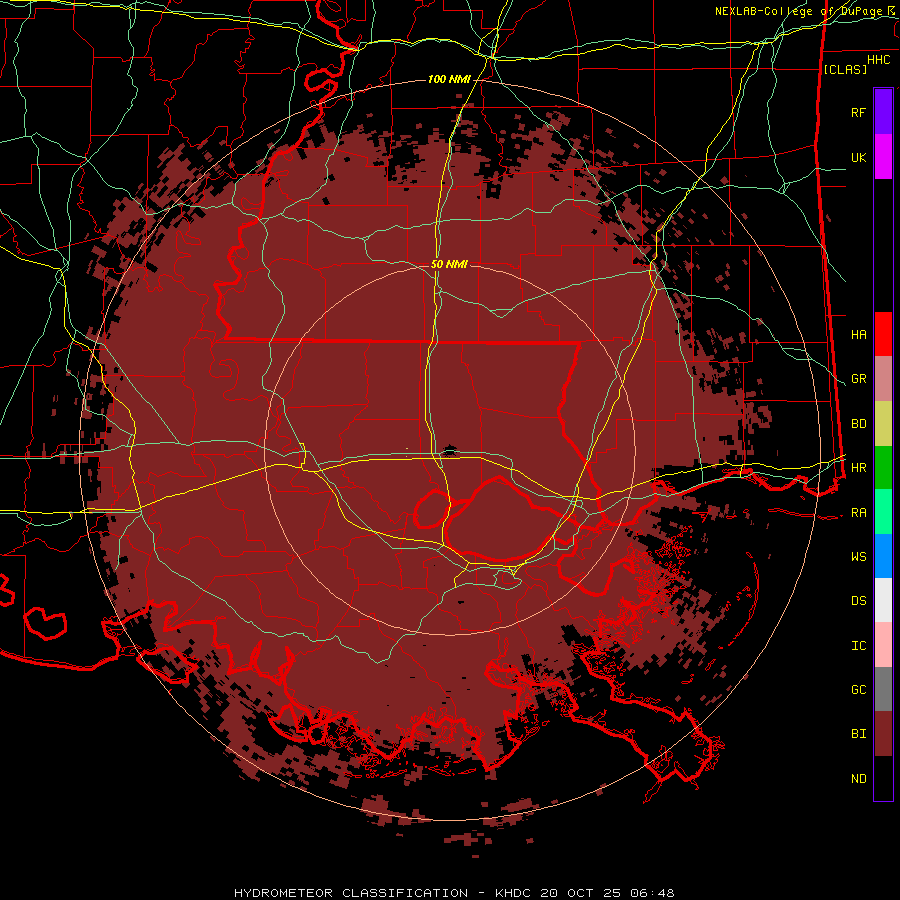The width and height of the screenshot is (900, 900).
Task: Click the HR green legend swatch
Action: point(883,467)
